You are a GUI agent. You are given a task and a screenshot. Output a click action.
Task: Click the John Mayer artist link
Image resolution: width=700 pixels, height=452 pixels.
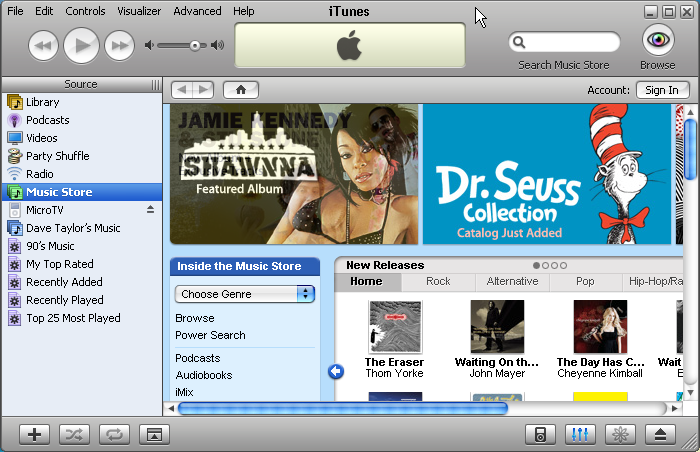[x=497, y=373]
